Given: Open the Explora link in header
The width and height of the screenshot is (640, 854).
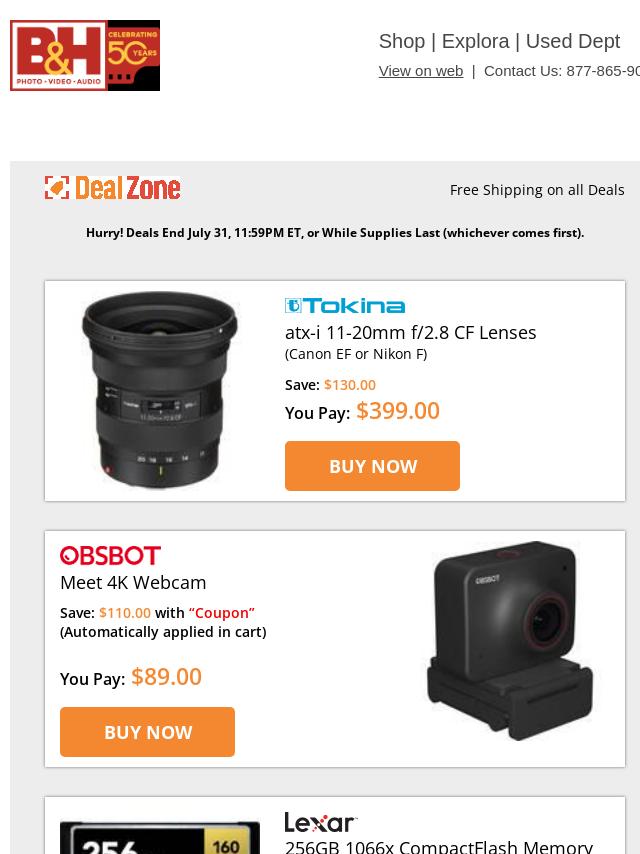Looking at the screenshot, I should (476, 41).
